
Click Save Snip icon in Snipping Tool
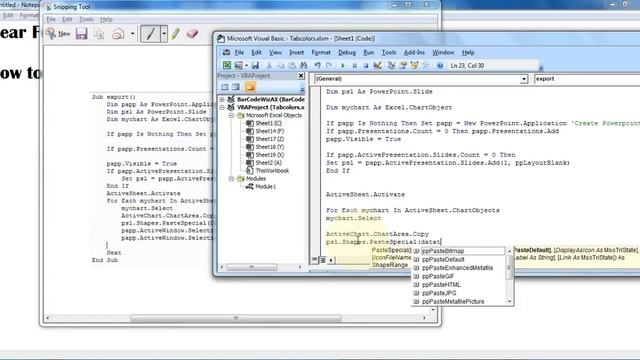click(x=82, y=33)
